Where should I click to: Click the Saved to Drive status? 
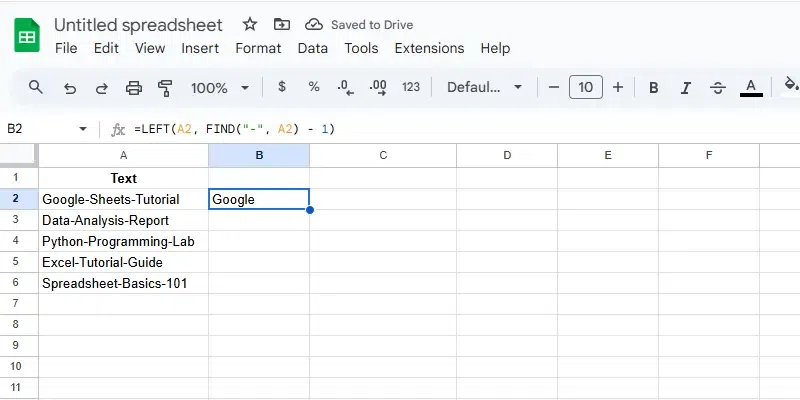359,24
